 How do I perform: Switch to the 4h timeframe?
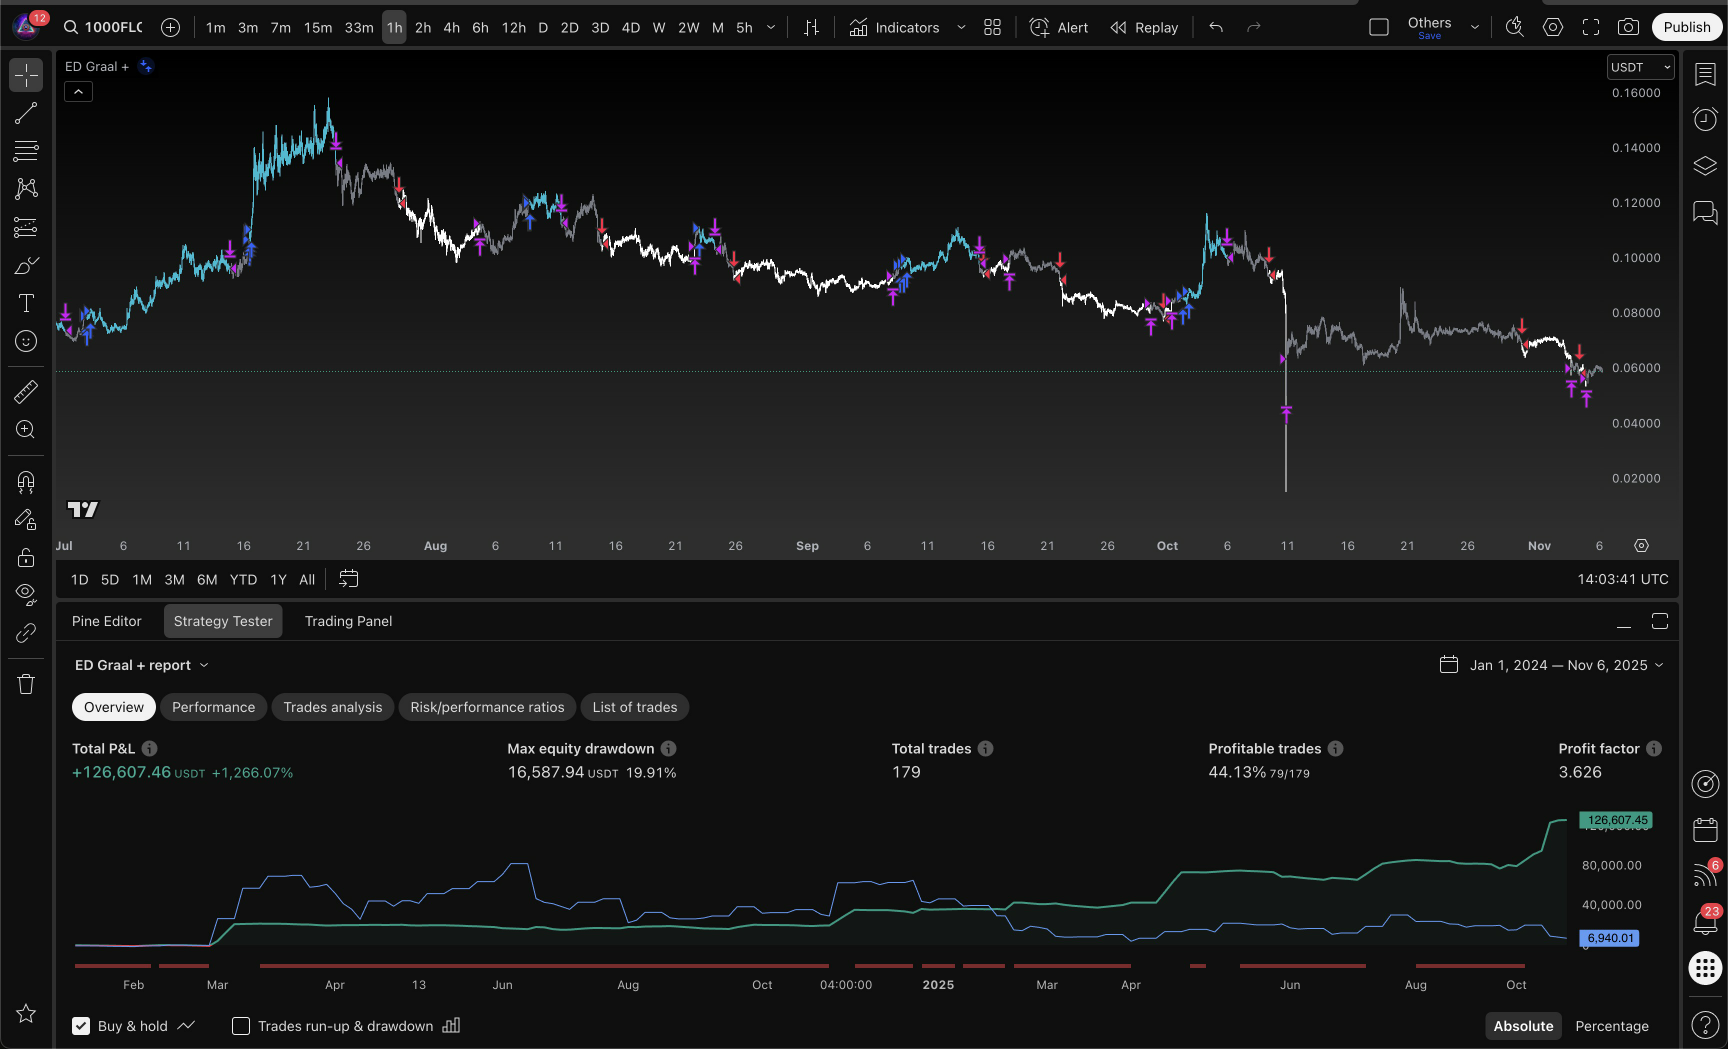tap(451, 28)
